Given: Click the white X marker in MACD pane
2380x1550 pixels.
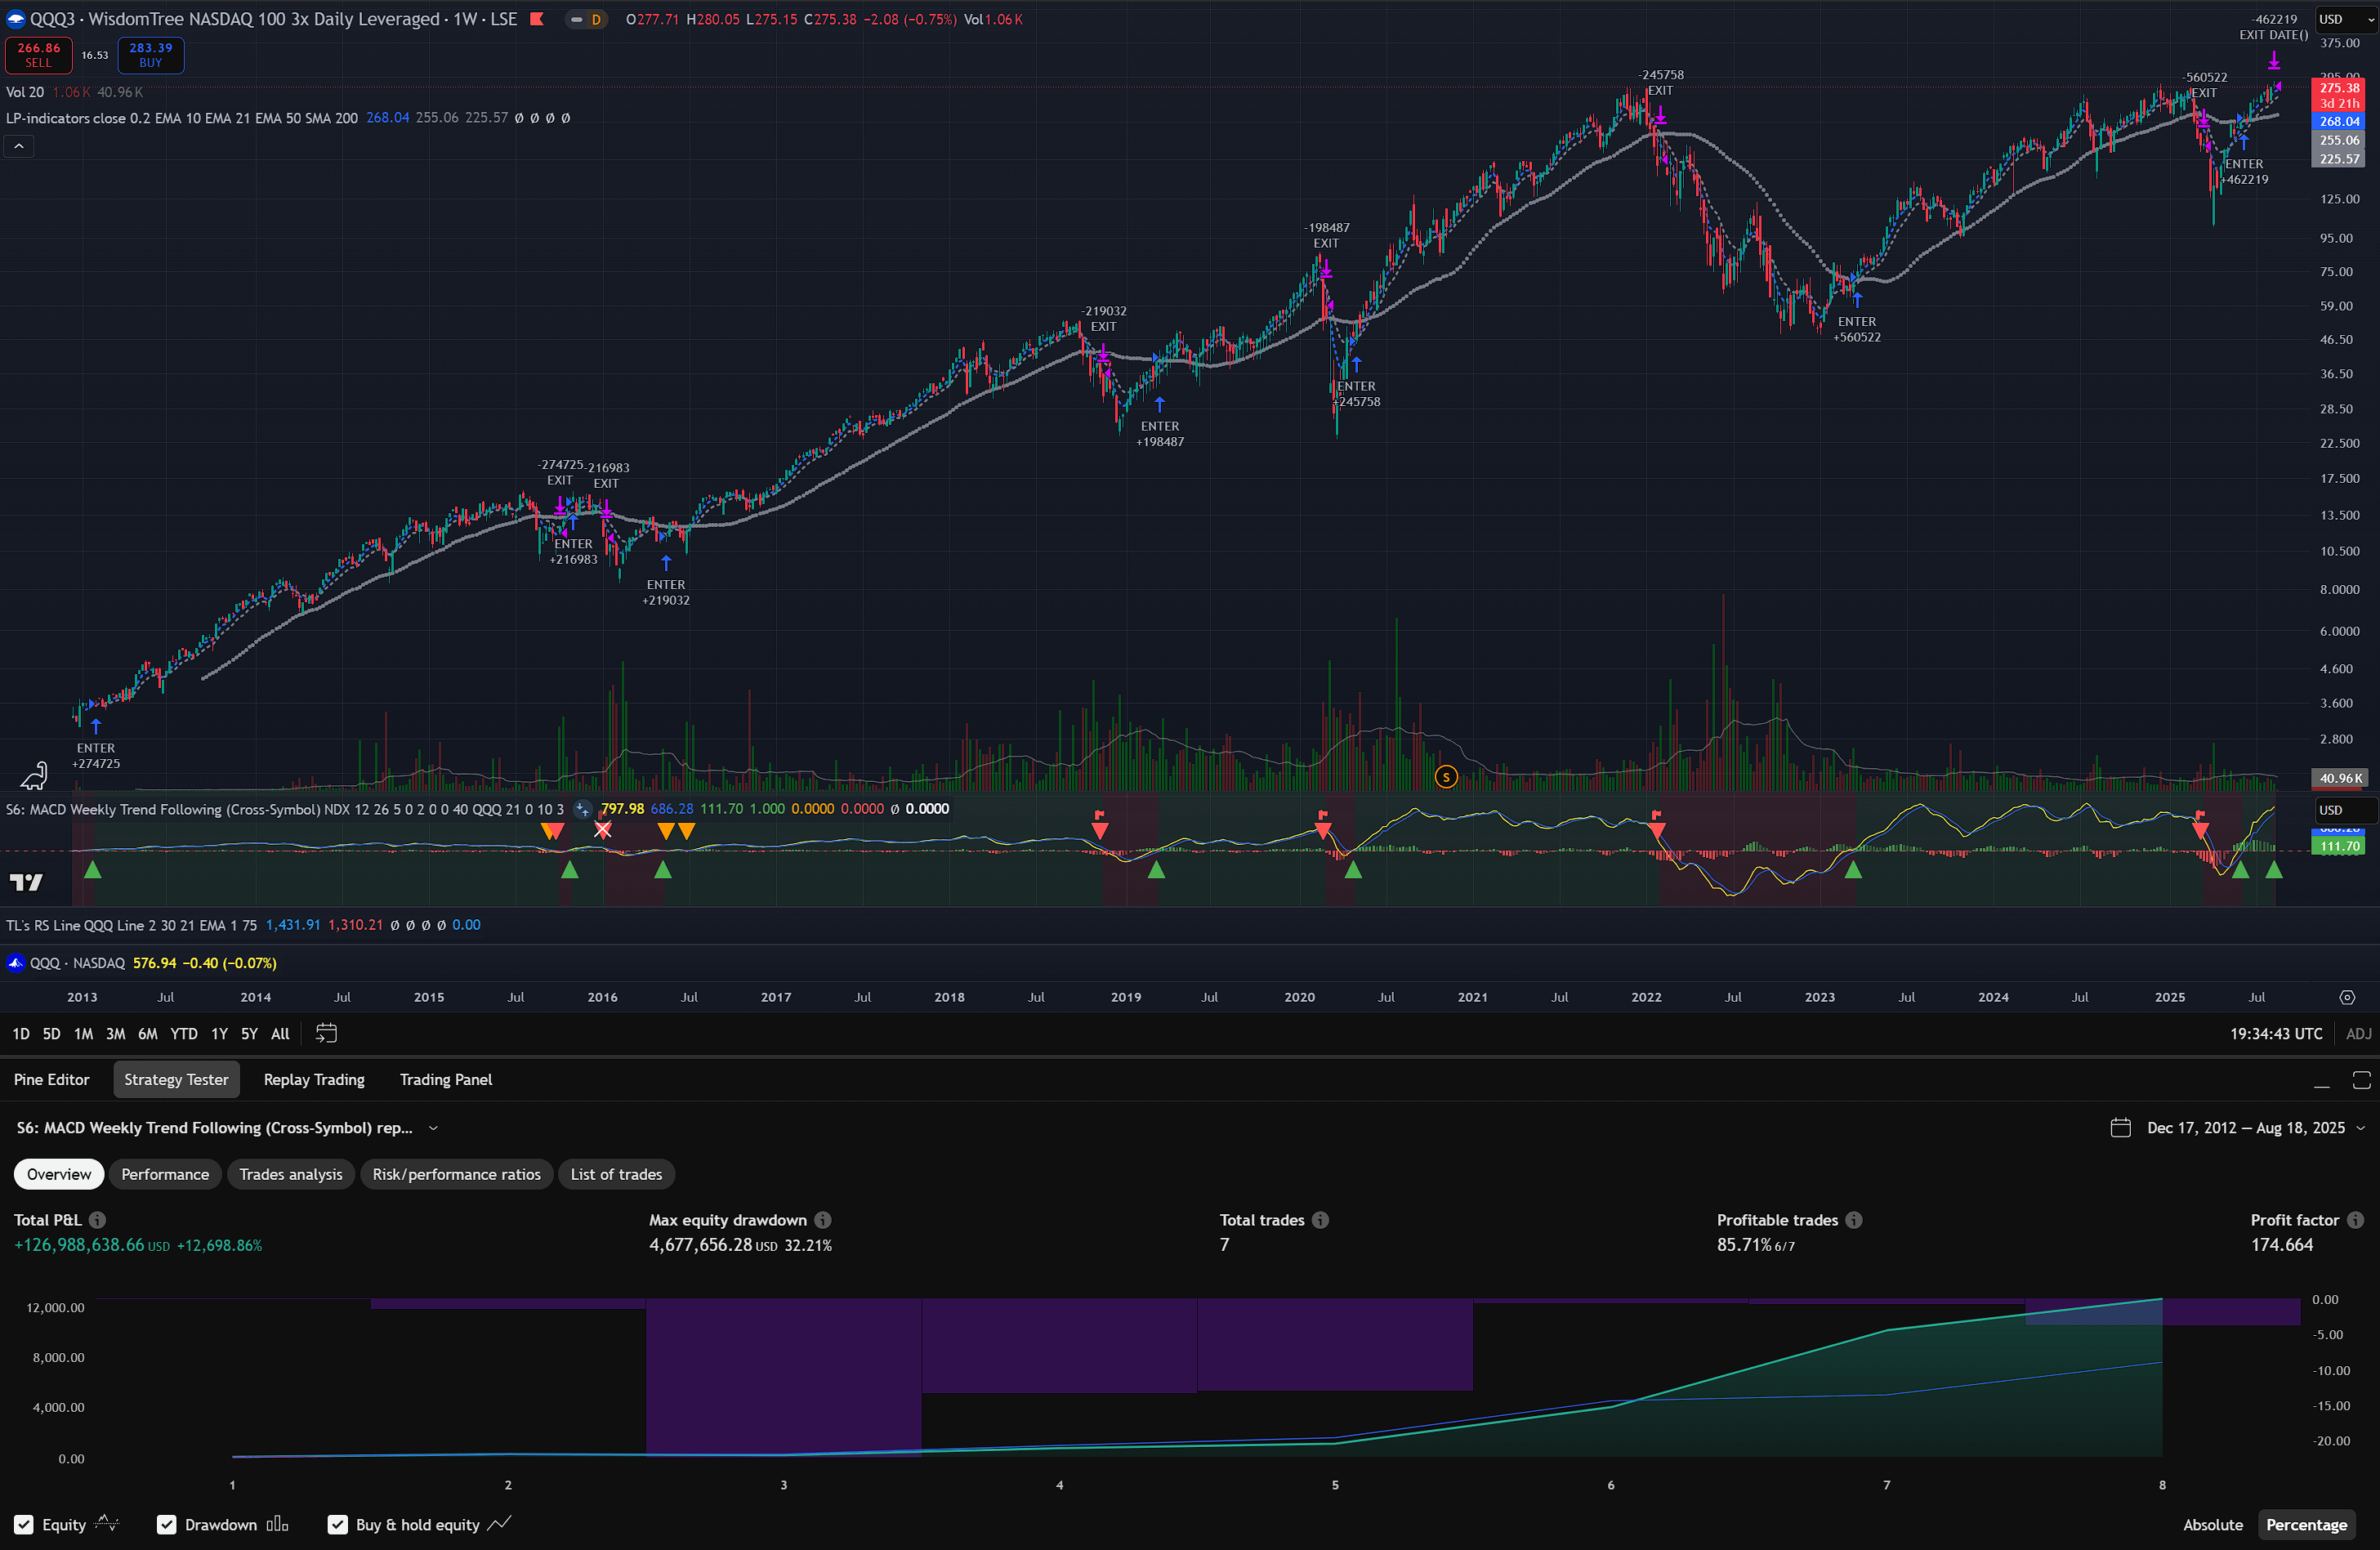Looking at the screenshot, I should tap(602, 829).
